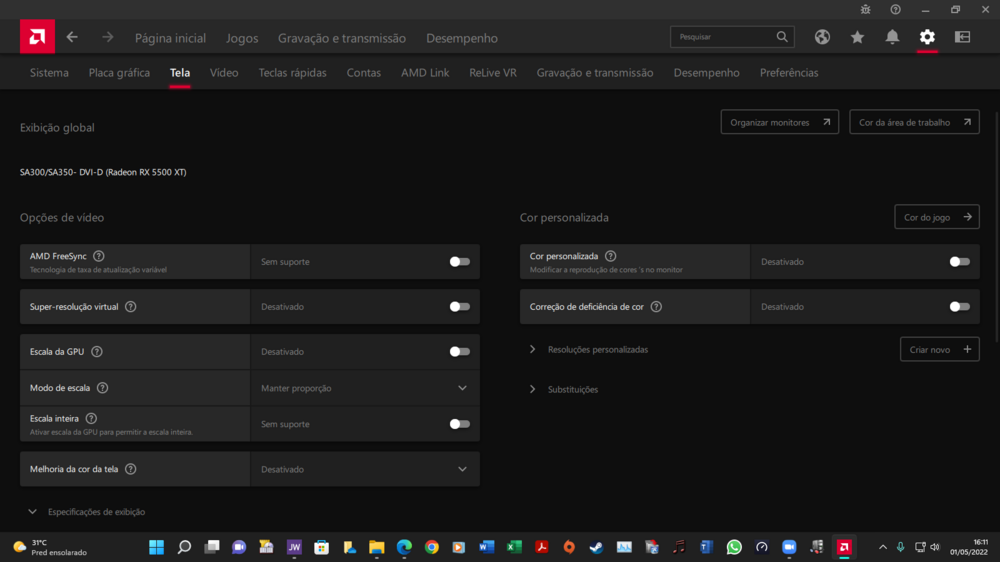Toggle the sidebar panel icon

click(962, 37)
